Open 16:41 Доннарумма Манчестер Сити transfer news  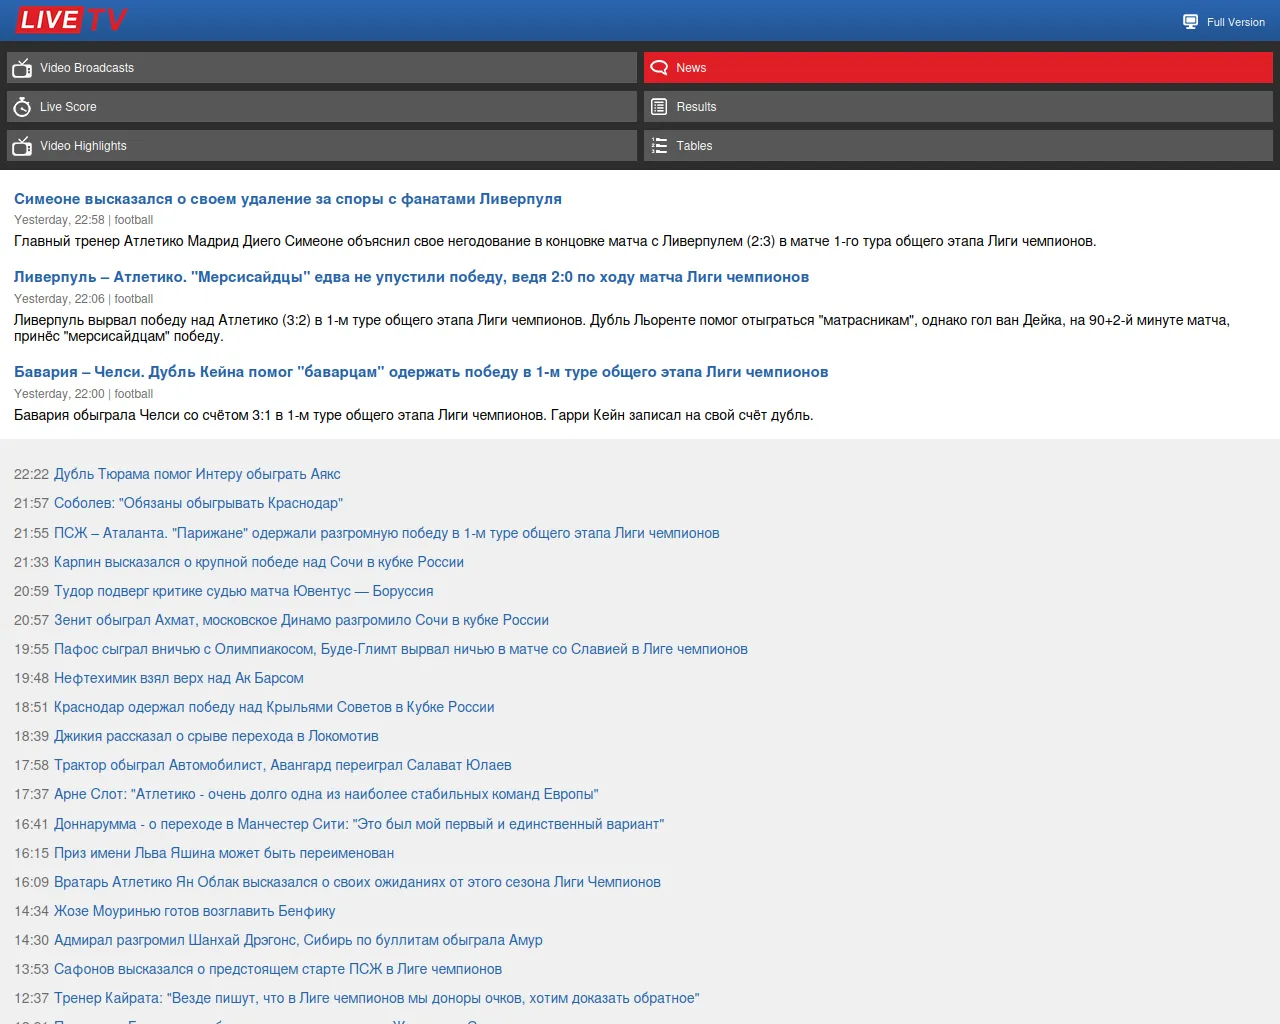[x=359, y=824]
